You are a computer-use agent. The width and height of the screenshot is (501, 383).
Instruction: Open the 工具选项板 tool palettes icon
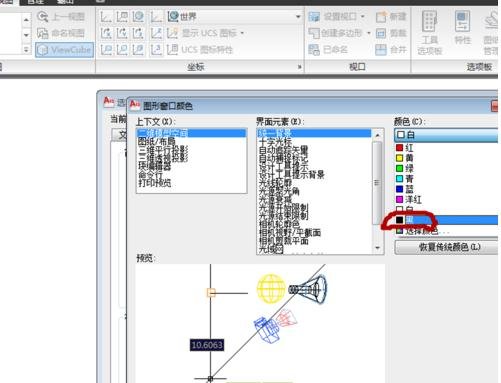[x=430, y=32]
